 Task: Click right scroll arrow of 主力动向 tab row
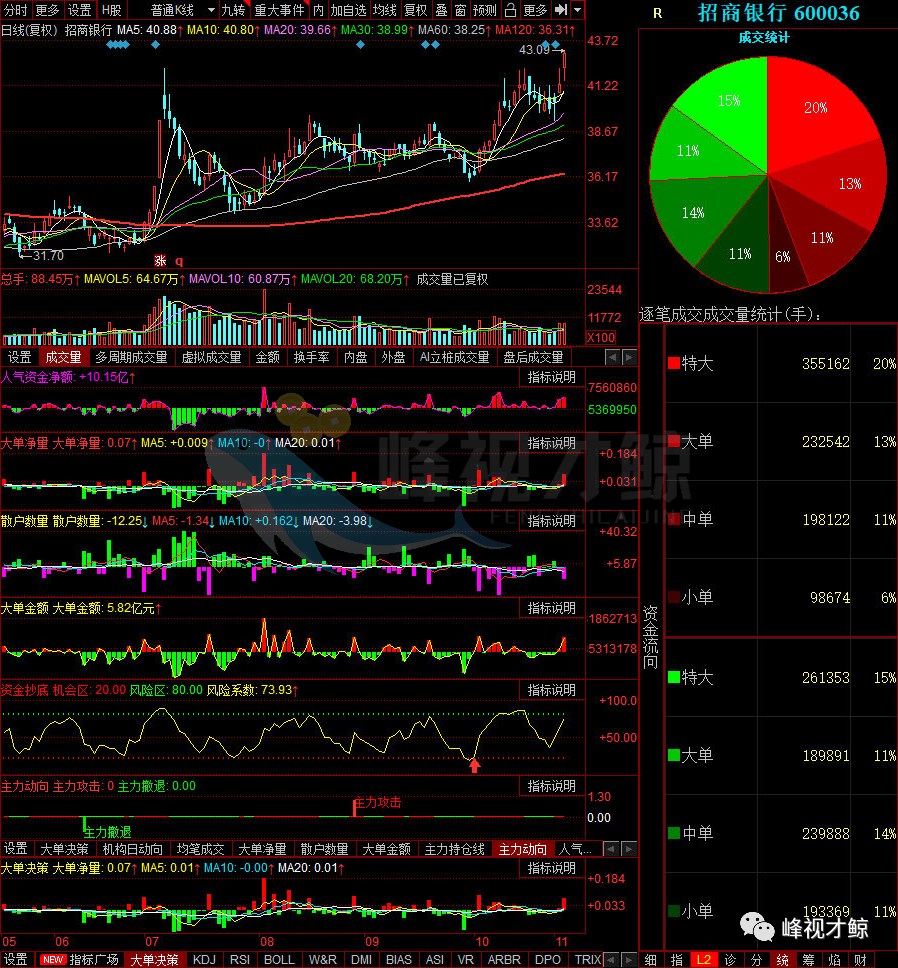click(629, 849)
